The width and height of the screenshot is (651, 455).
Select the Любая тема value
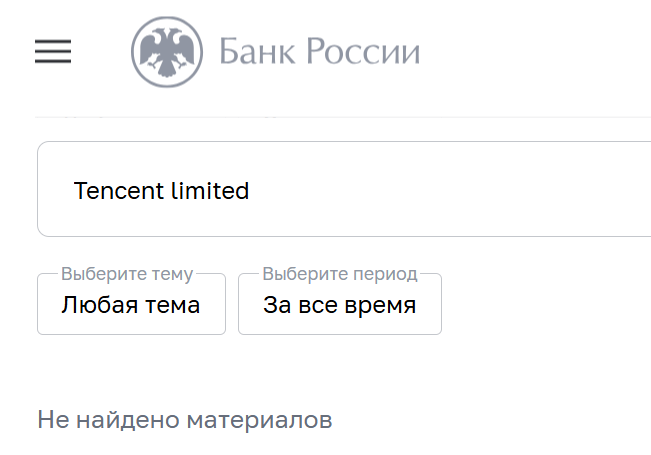pyautogui.click(x=130, y=305)
